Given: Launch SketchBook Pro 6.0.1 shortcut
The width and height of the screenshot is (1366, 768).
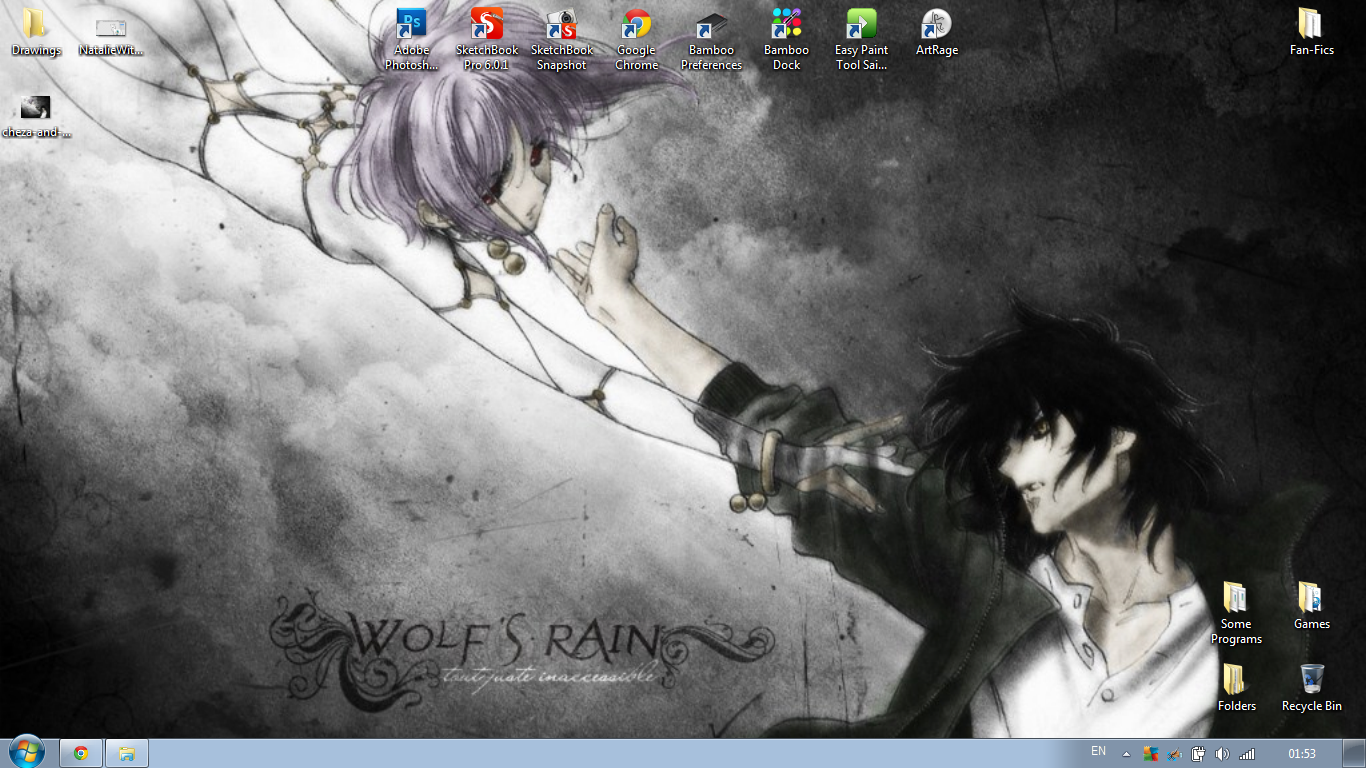Looking at the screenshot, I should [486, 25].
